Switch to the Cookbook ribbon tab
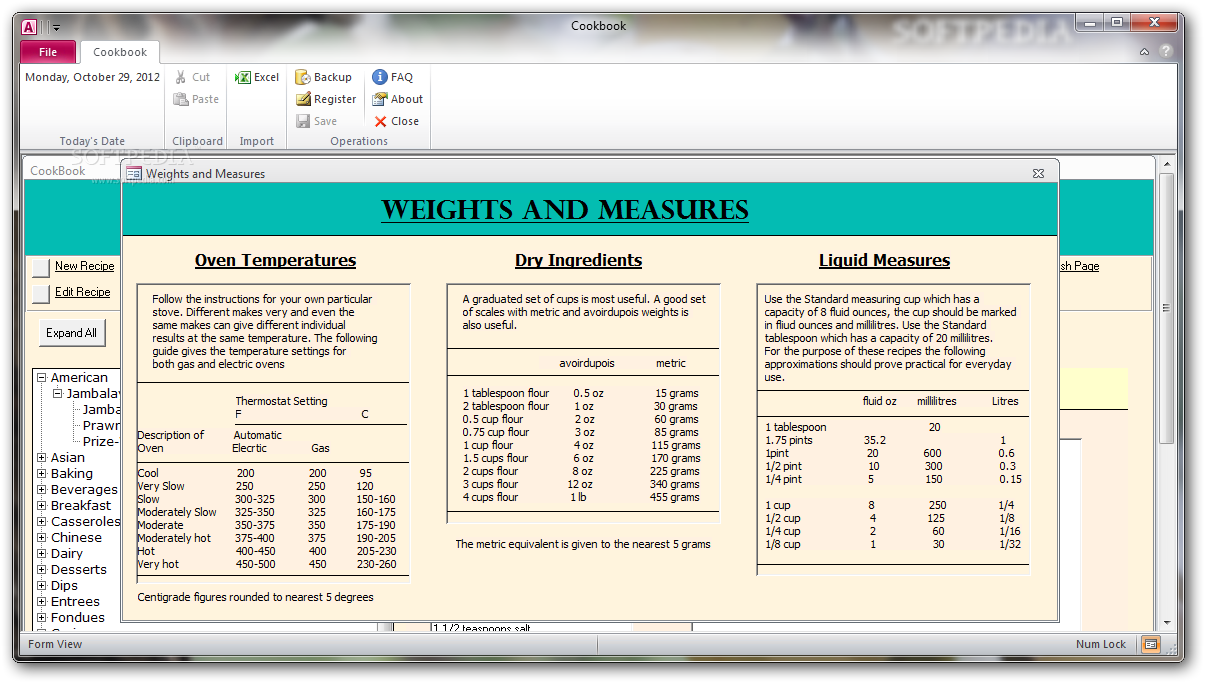Screen dimensions: 1205x683 (120, 52)
